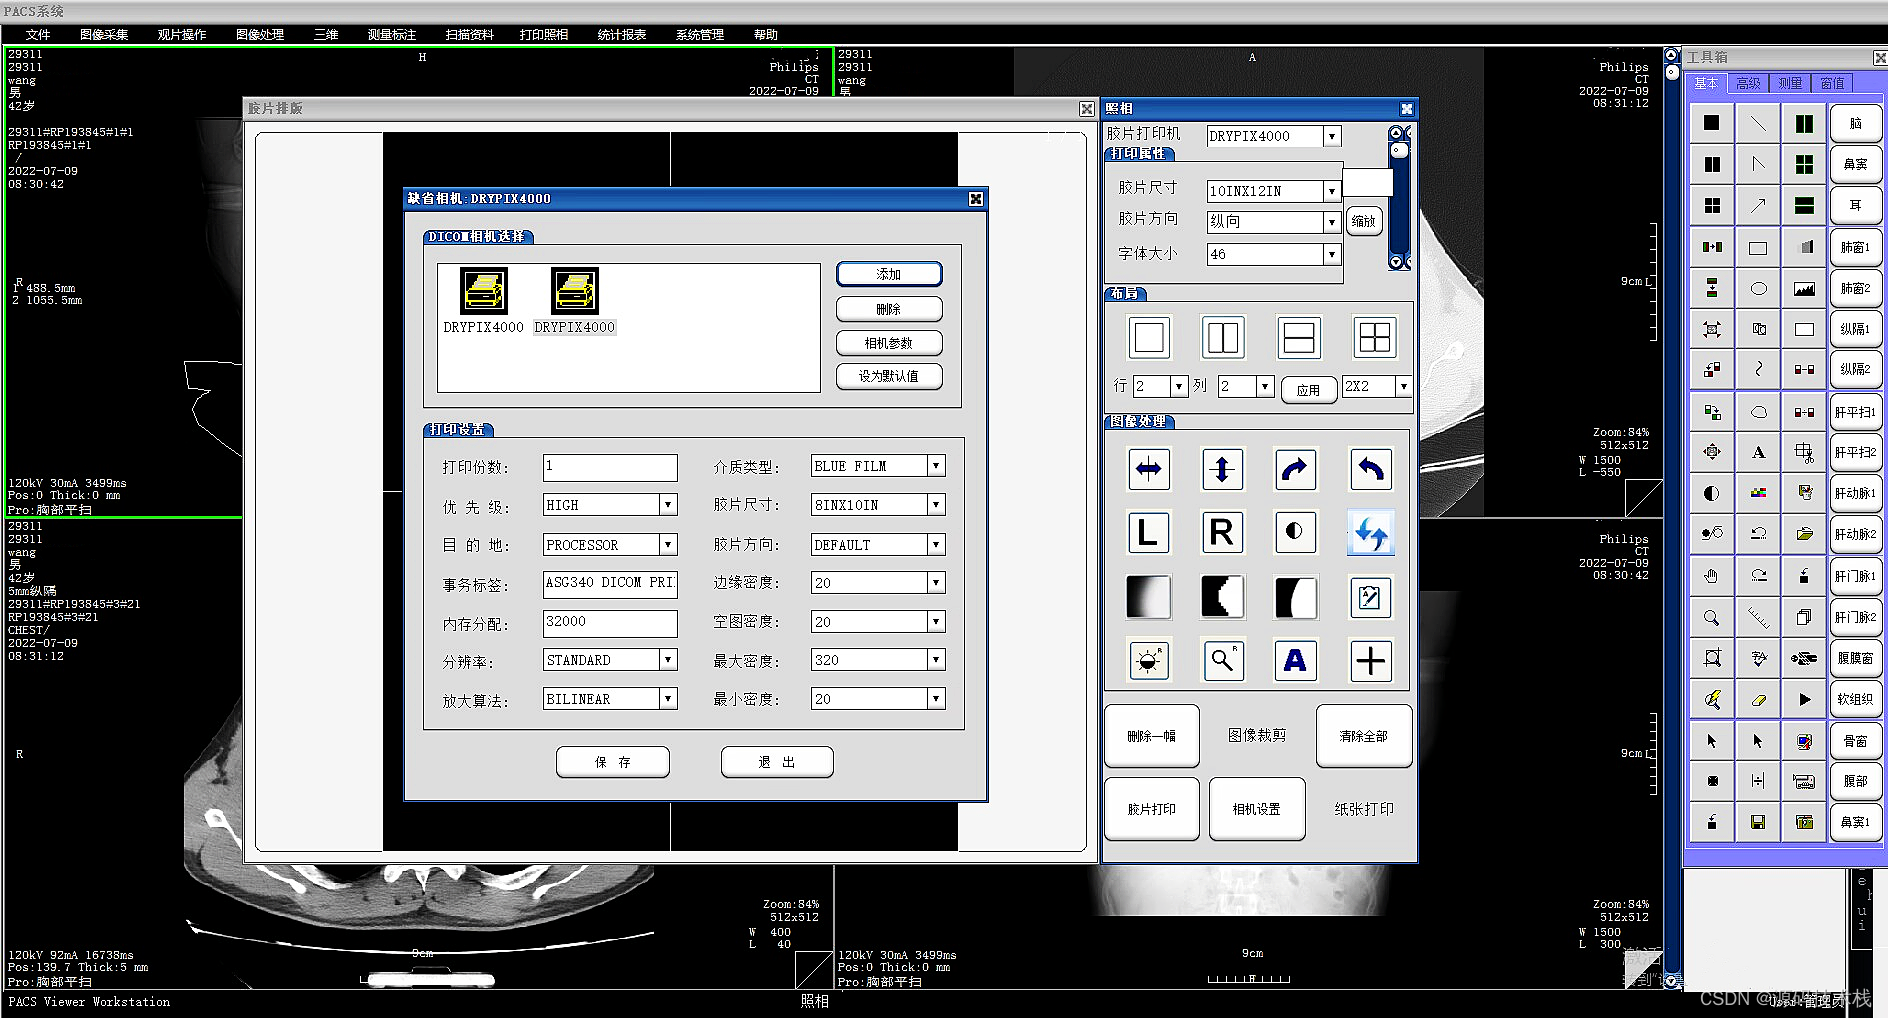Switch to the 测量 toolbox tab

pos(1790,83)
